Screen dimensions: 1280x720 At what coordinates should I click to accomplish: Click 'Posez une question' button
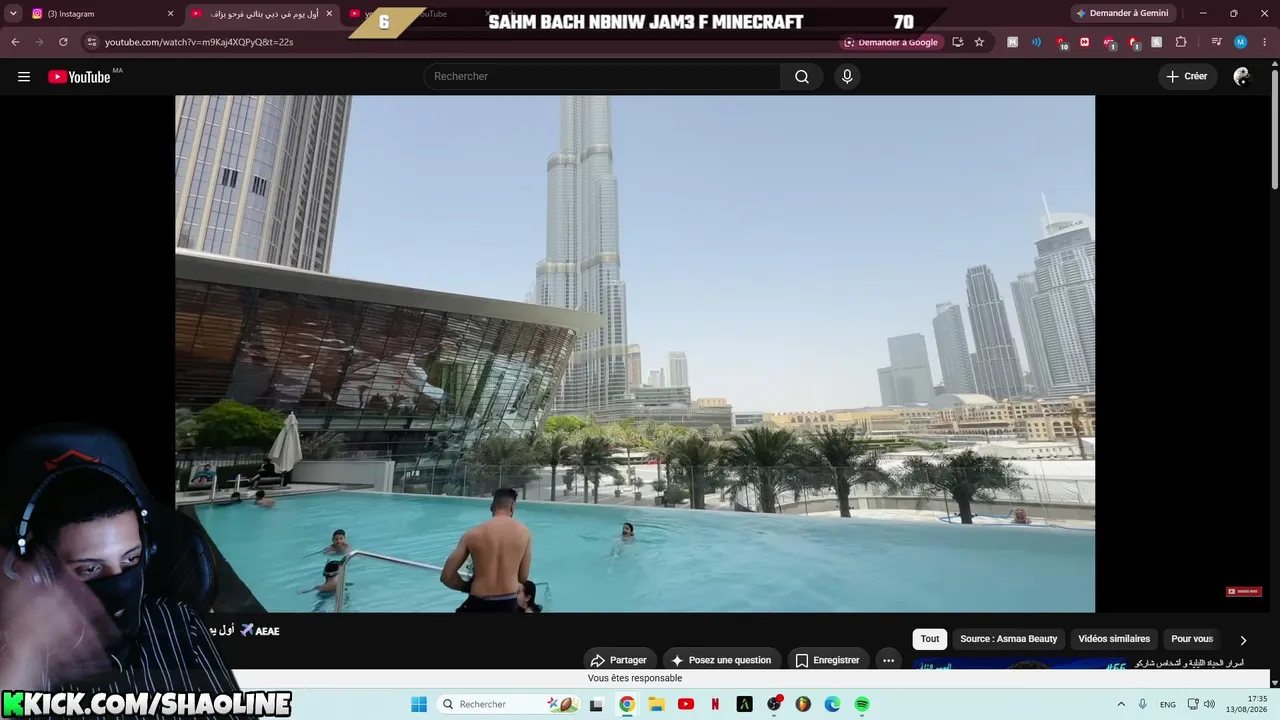[x=722, y=660]
